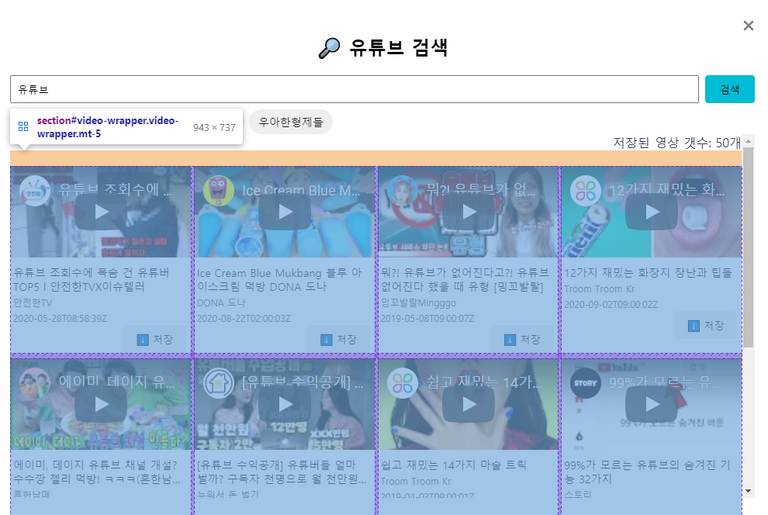The image size is (768, 515).
Task: Play the 에이미, 데이지 유튜브 채널 개설 video
Action: (x=101, y=404)
